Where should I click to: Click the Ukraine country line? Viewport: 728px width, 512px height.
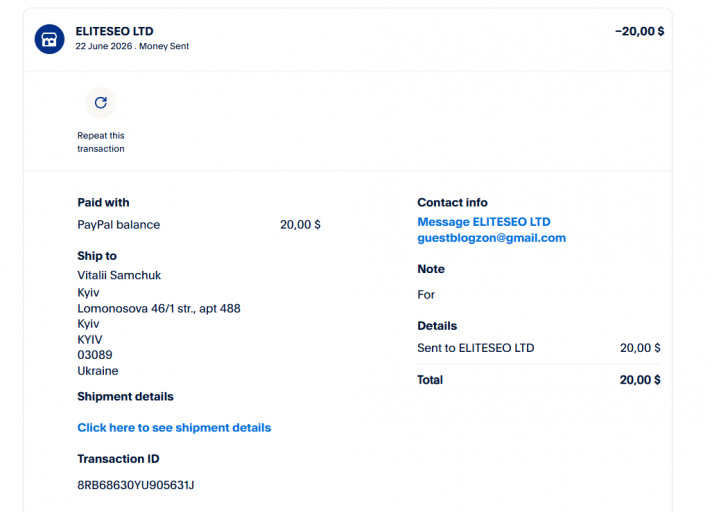click(98, 371)
